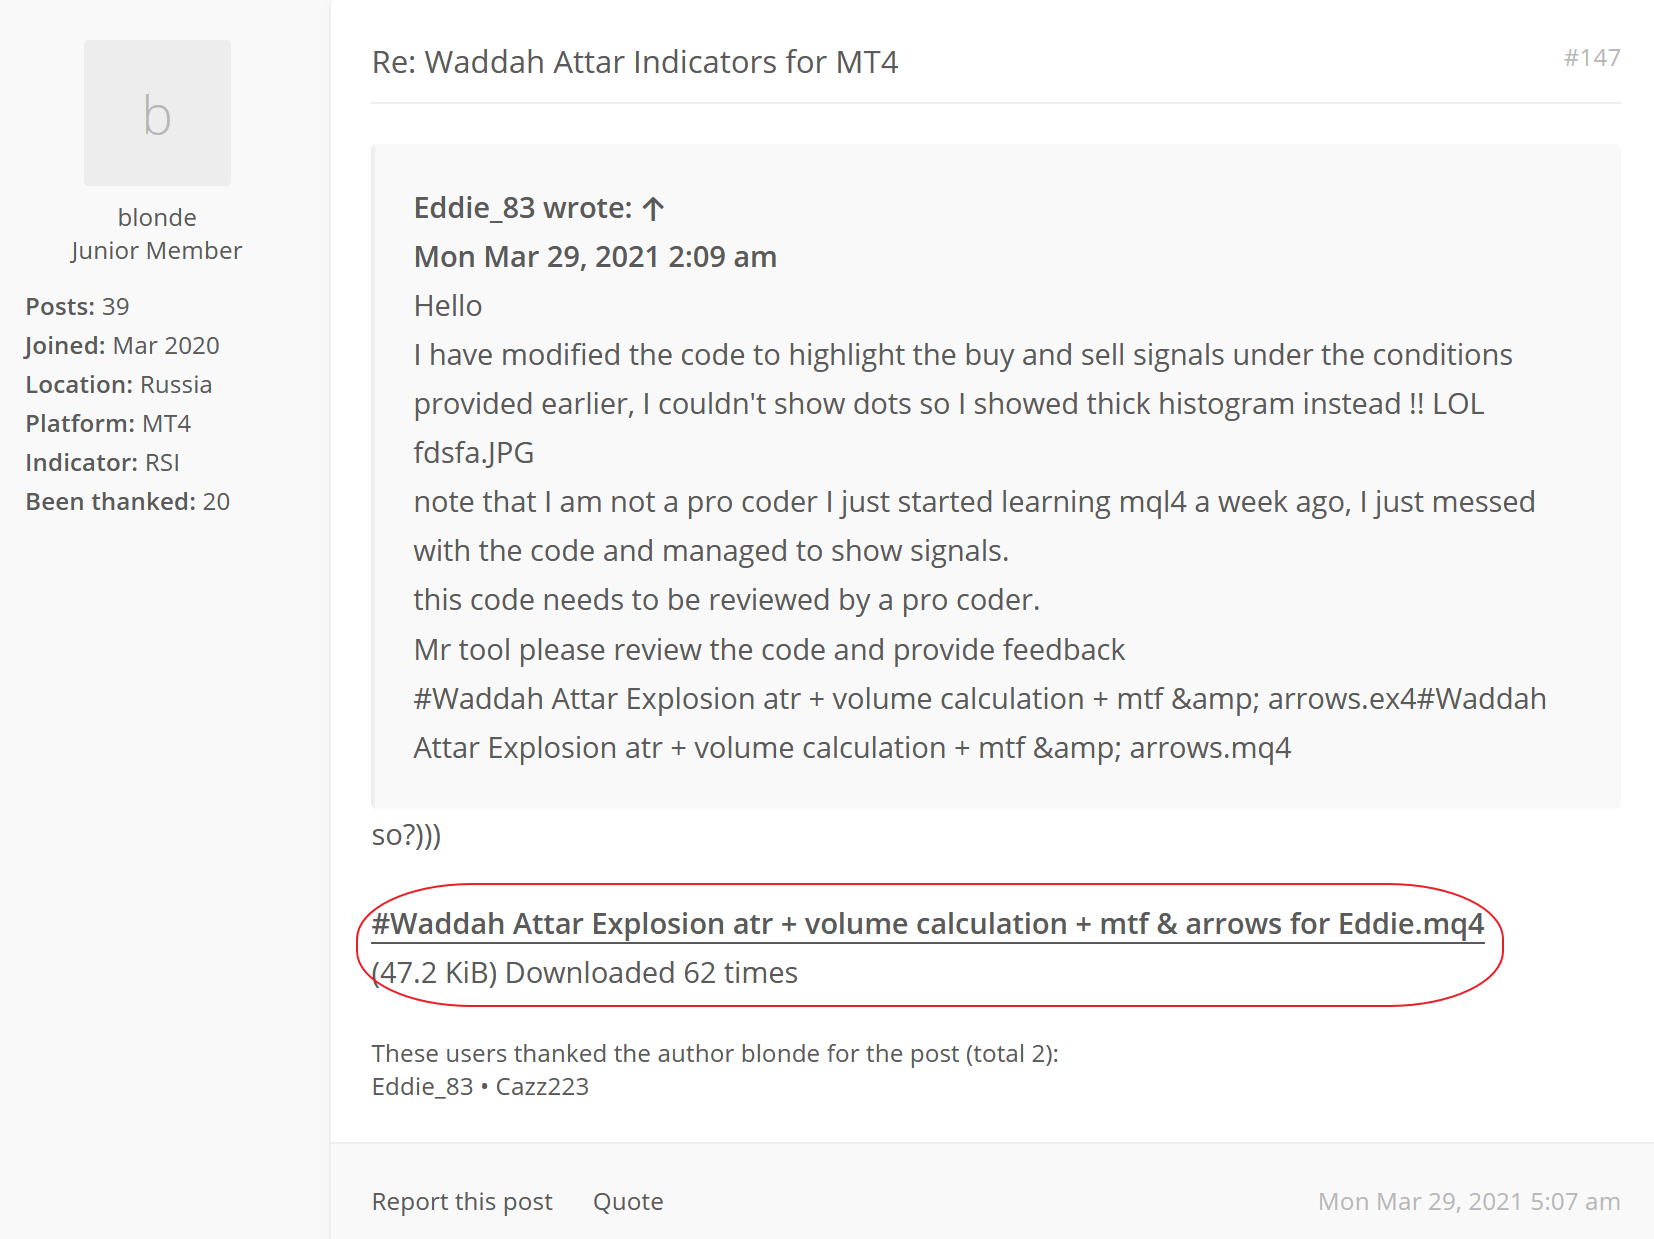
Task: Open Cazz223 in the thanked users list
Action: pyautogui.click(x=542, y=1087)
